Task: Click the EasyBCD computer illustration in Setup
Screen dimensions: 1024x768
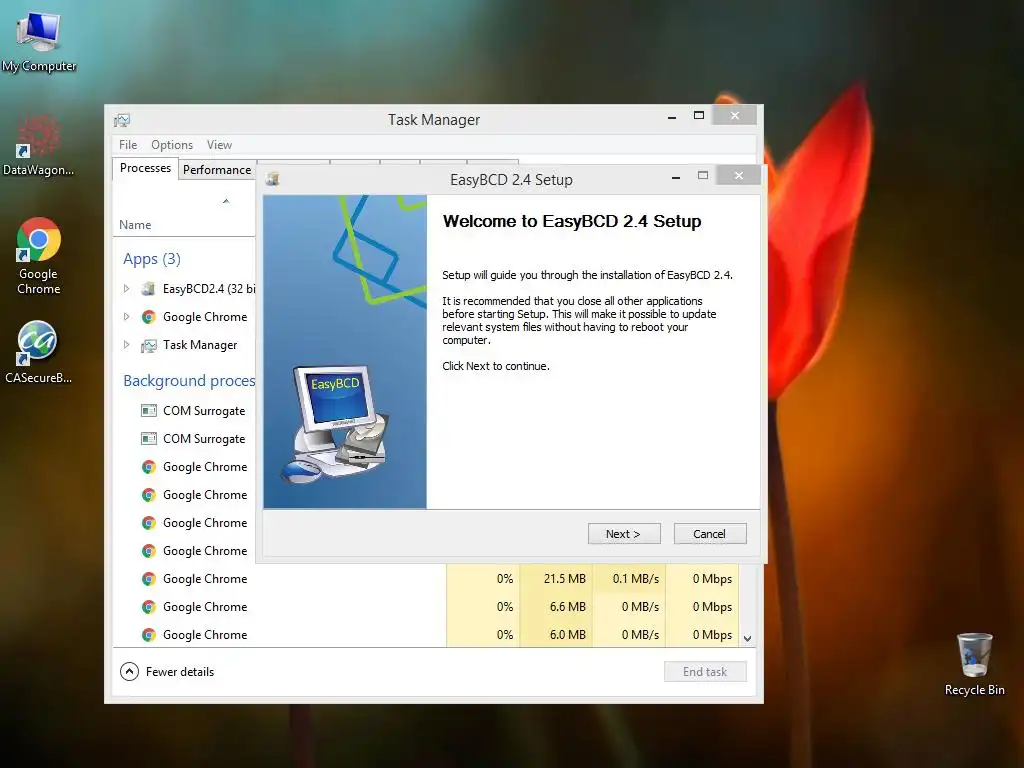Action: tap(336, 424)
